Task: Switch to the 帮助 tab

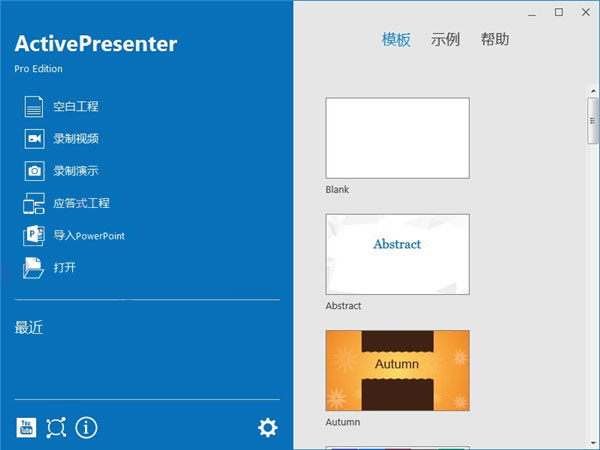Action: click(x=495, y=39)
